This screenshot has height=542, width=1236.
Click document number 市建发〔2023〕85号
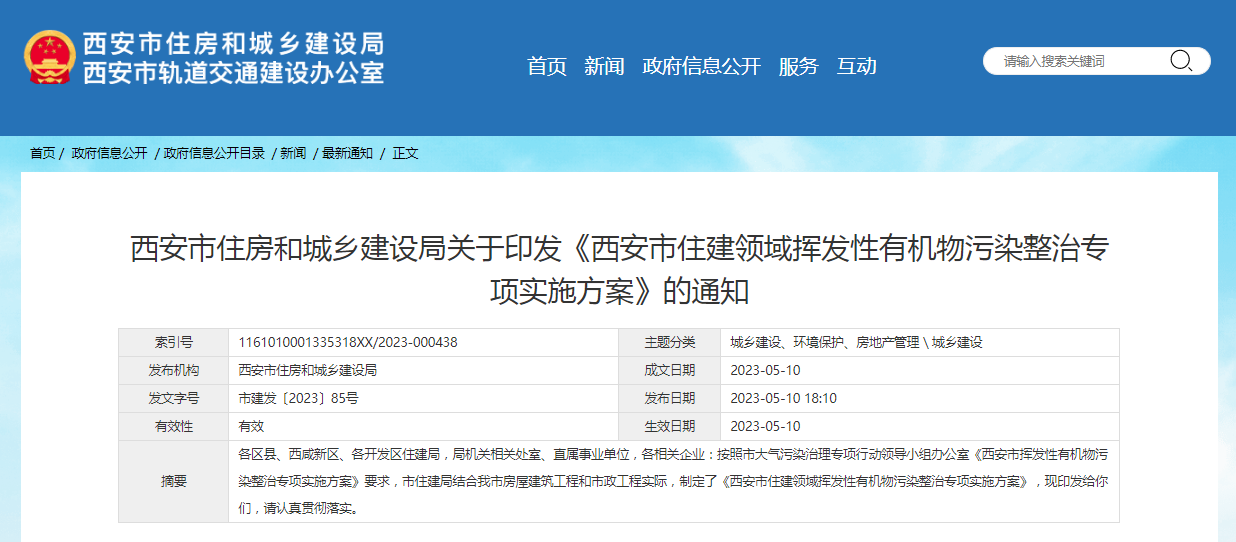pyautogui.click(x=298, y=398)
